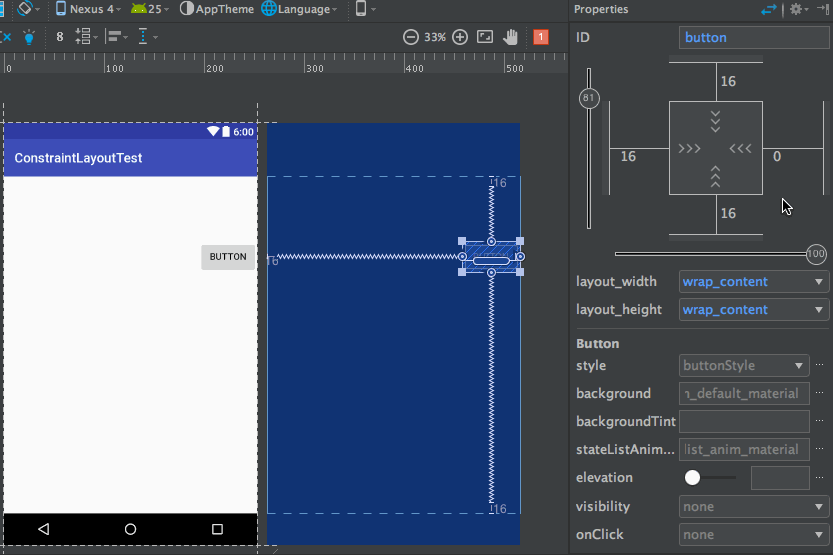Expand the layout_width wrap_content dropdown
This screenshot has width=833, height=555.
point(754,282)
